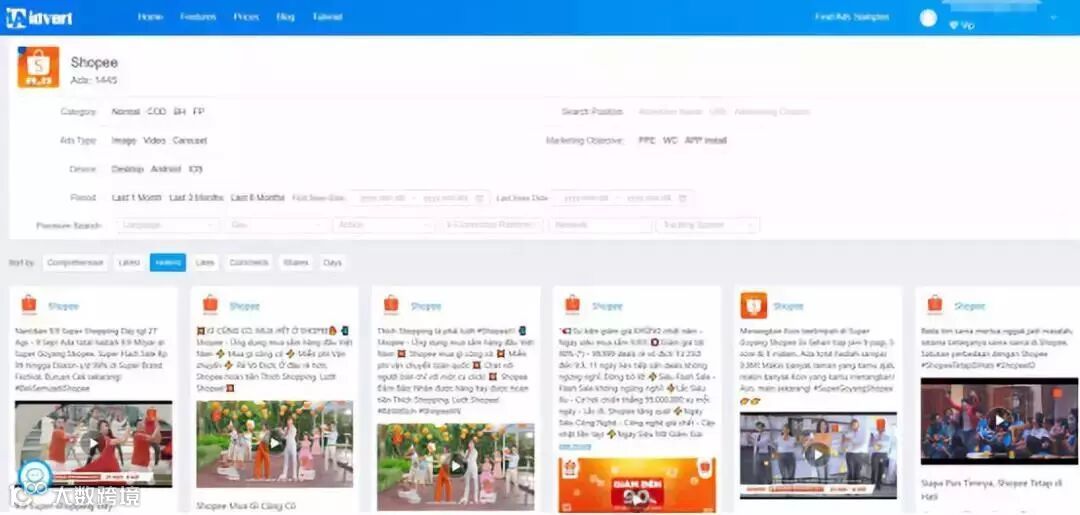Select APP Install marketing objective
The height and width of the screenshot is (515, 1080).
click(705, 140)
